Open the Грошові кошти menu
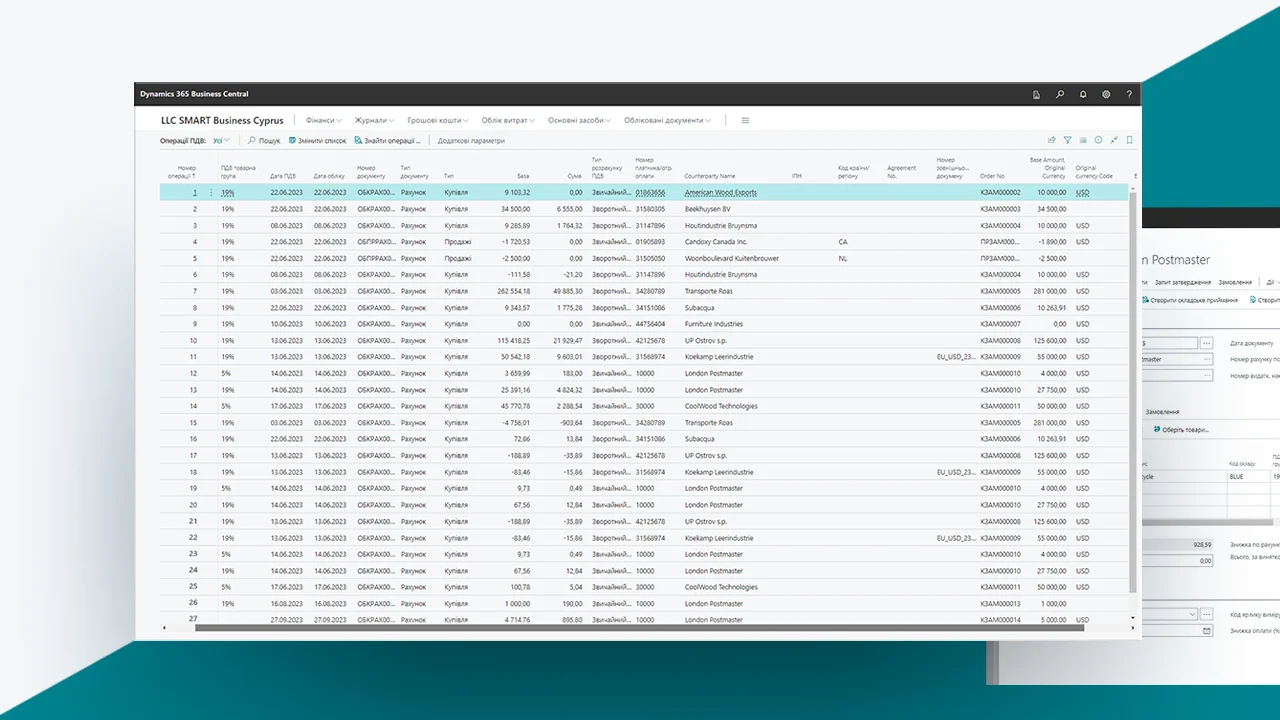Image resolution: width=1280 pixels, height=720 pixels. point(437,120)
